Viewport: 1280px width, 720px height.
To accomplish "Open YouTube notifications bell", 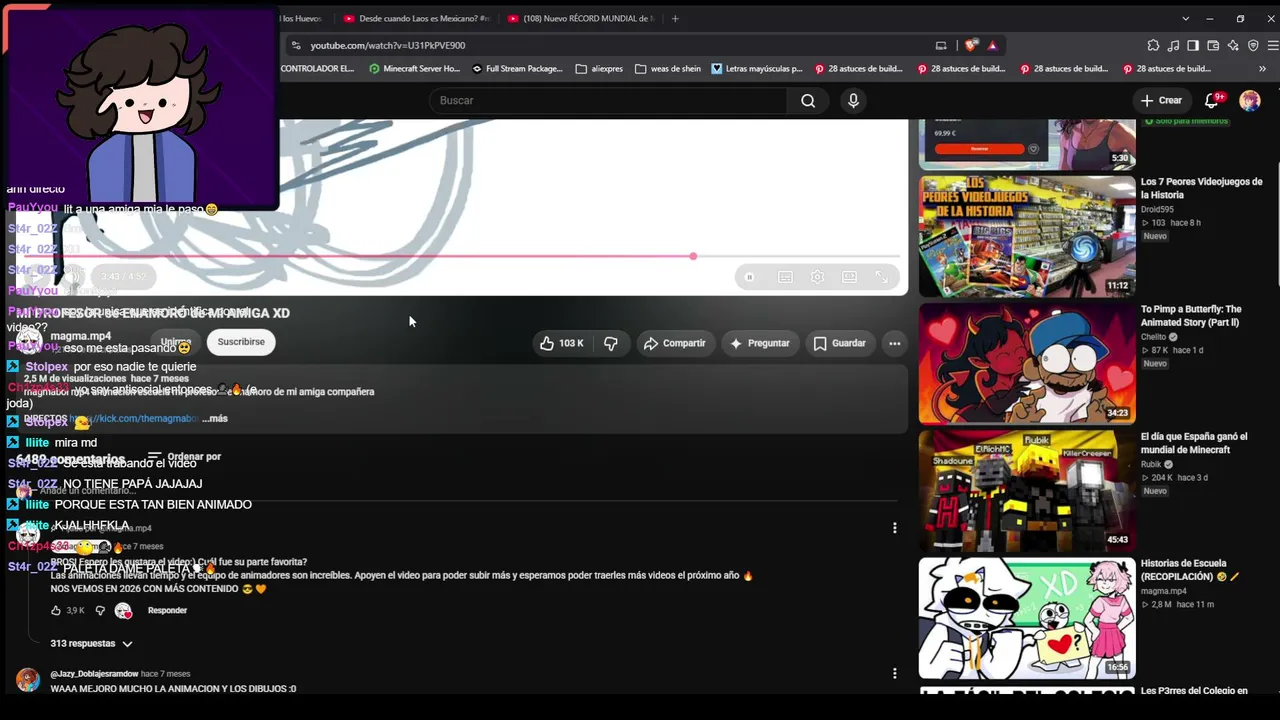I will (1212, 100).
